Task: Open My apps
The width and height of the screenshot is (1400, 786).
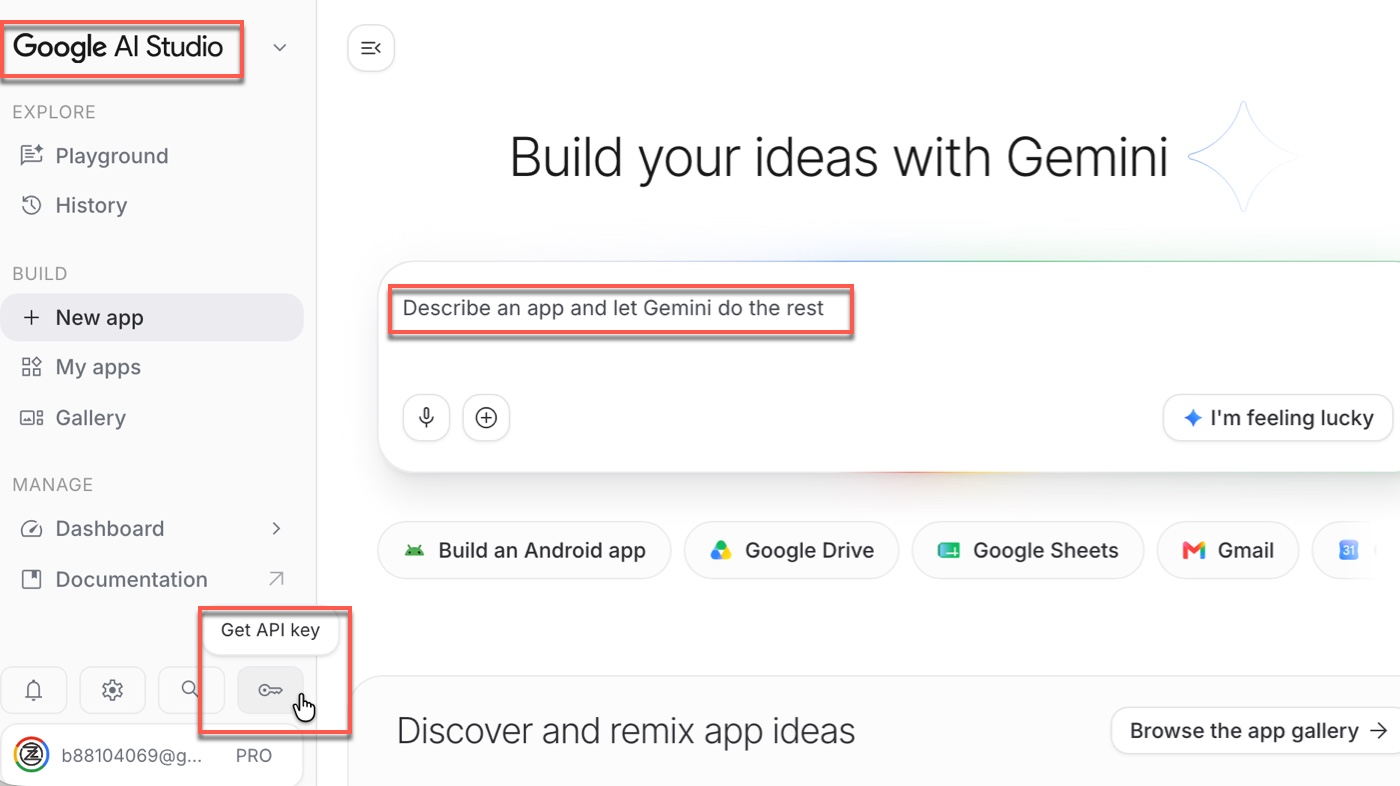Action: pos(152,367)
